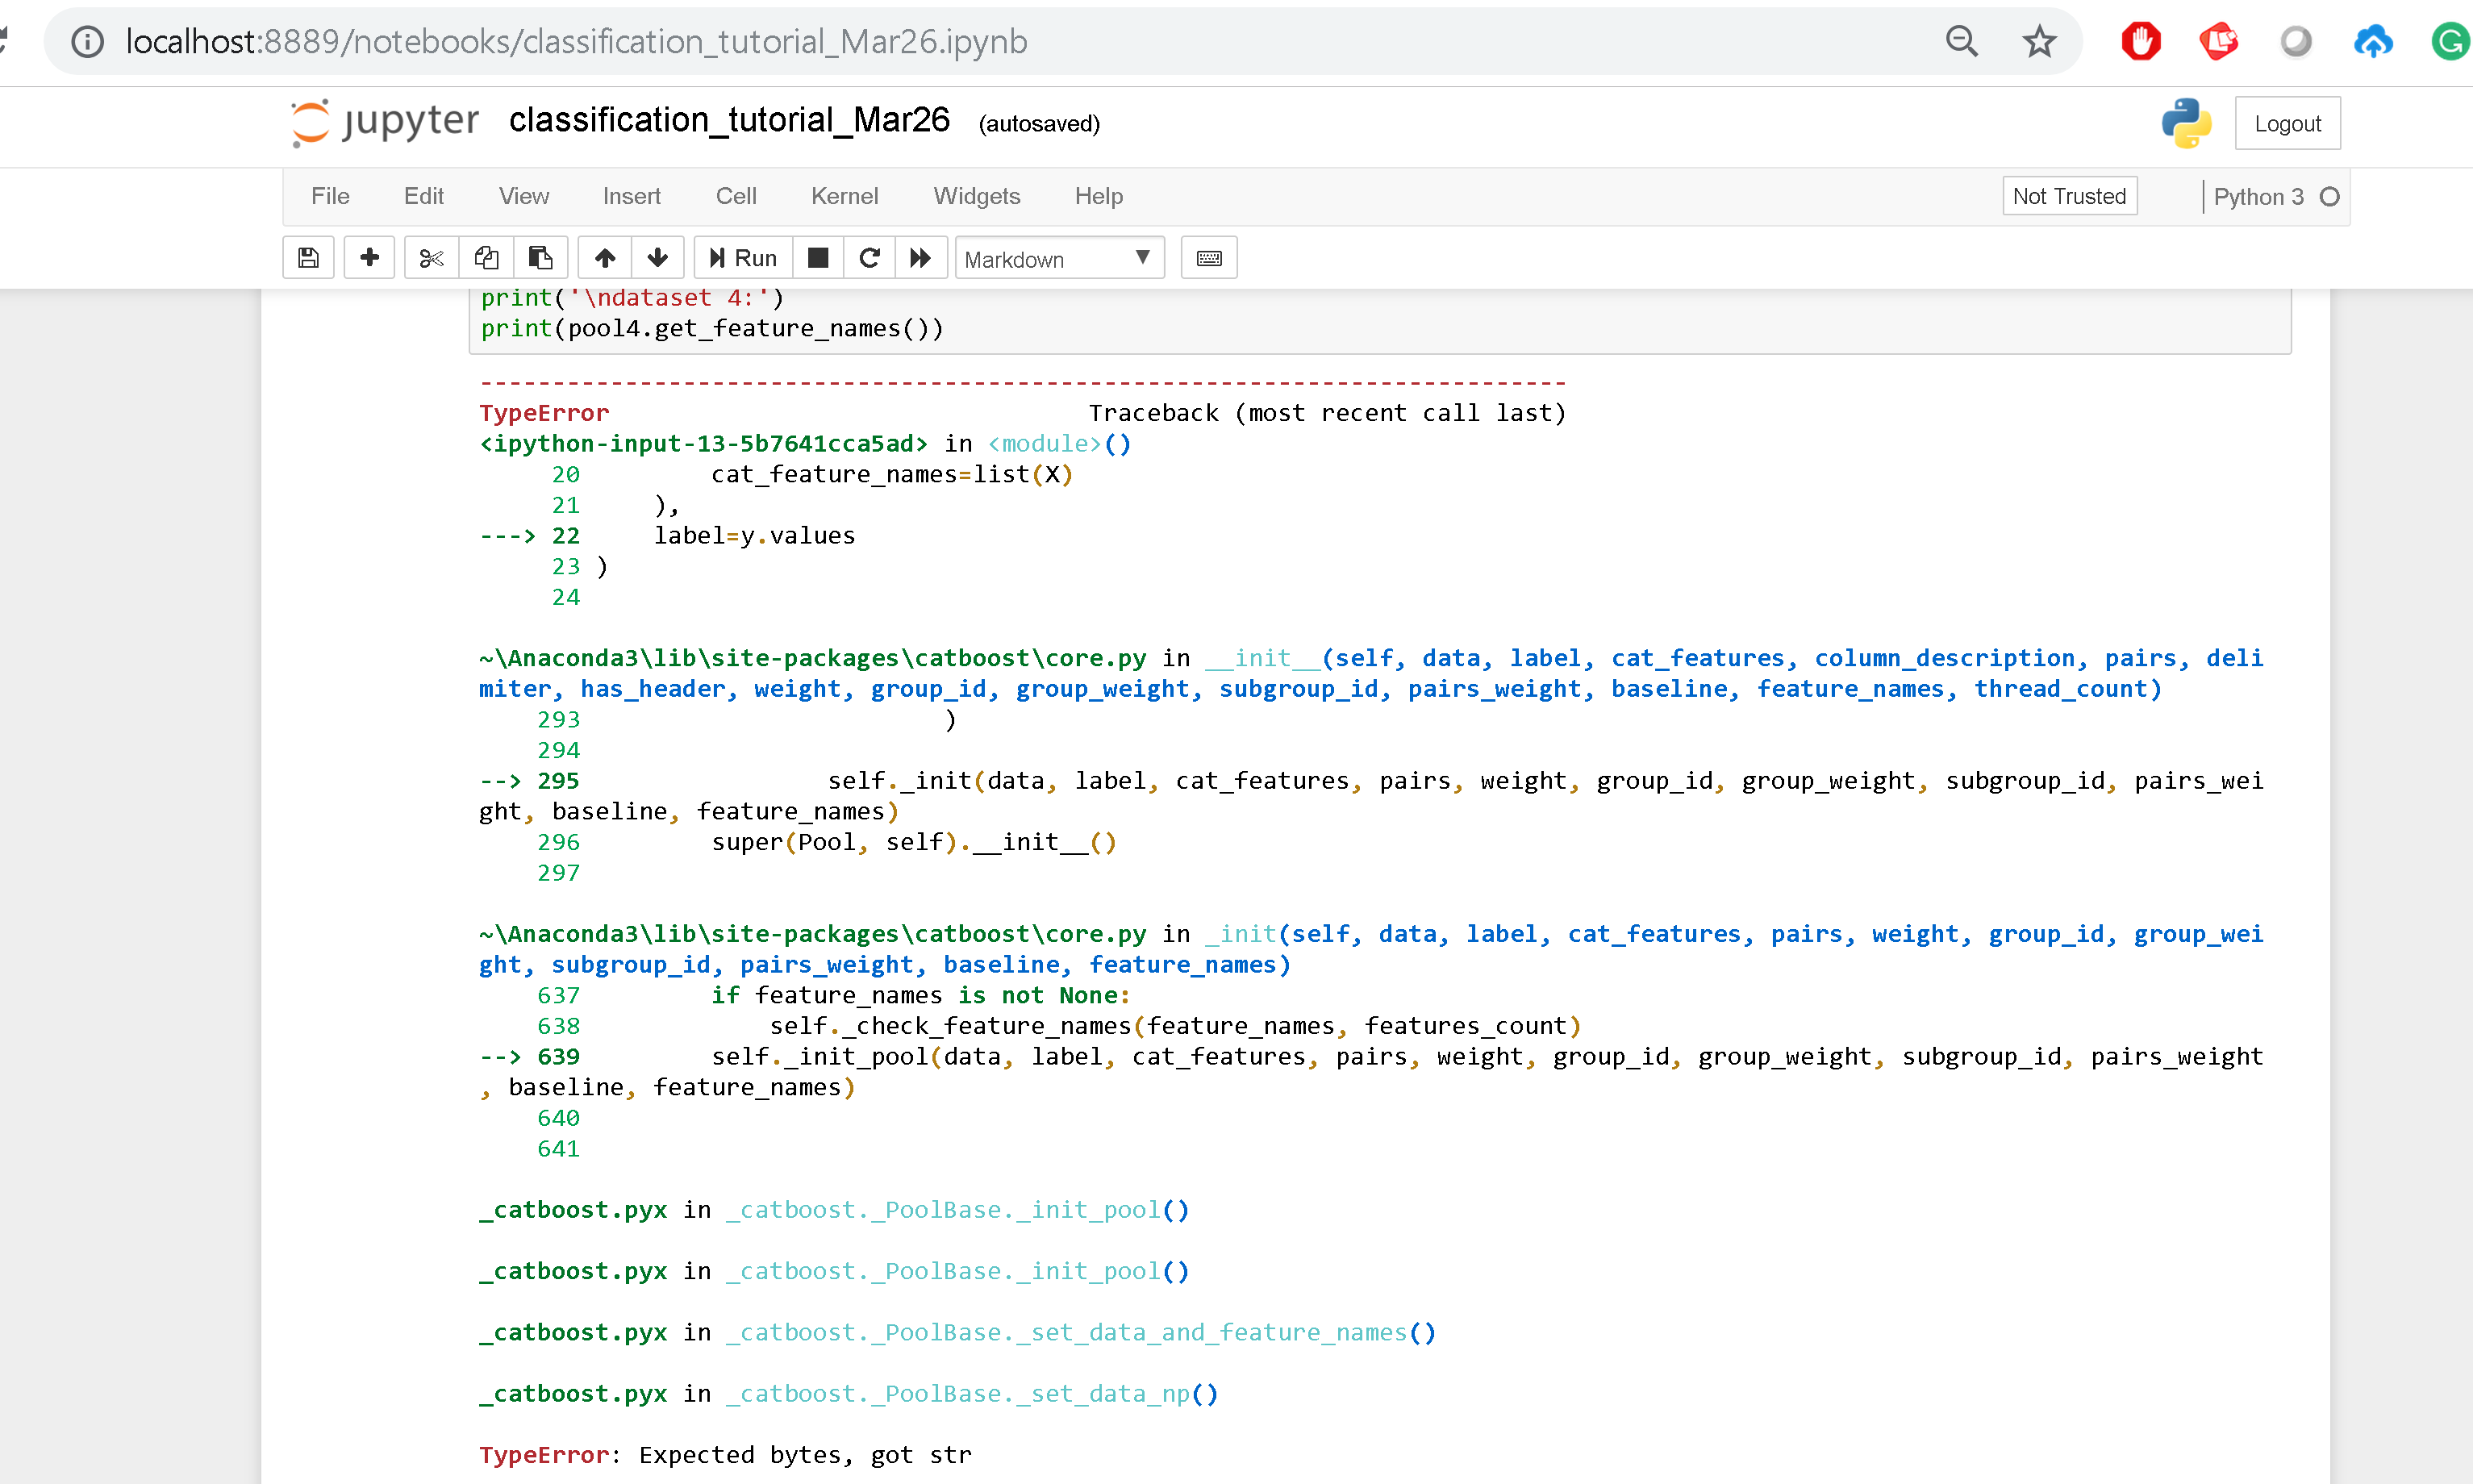The image size is (2473, 1484).
Task: Copy the selected cell with copy icon
Action: pyautogui.click(x=487, y=258)
